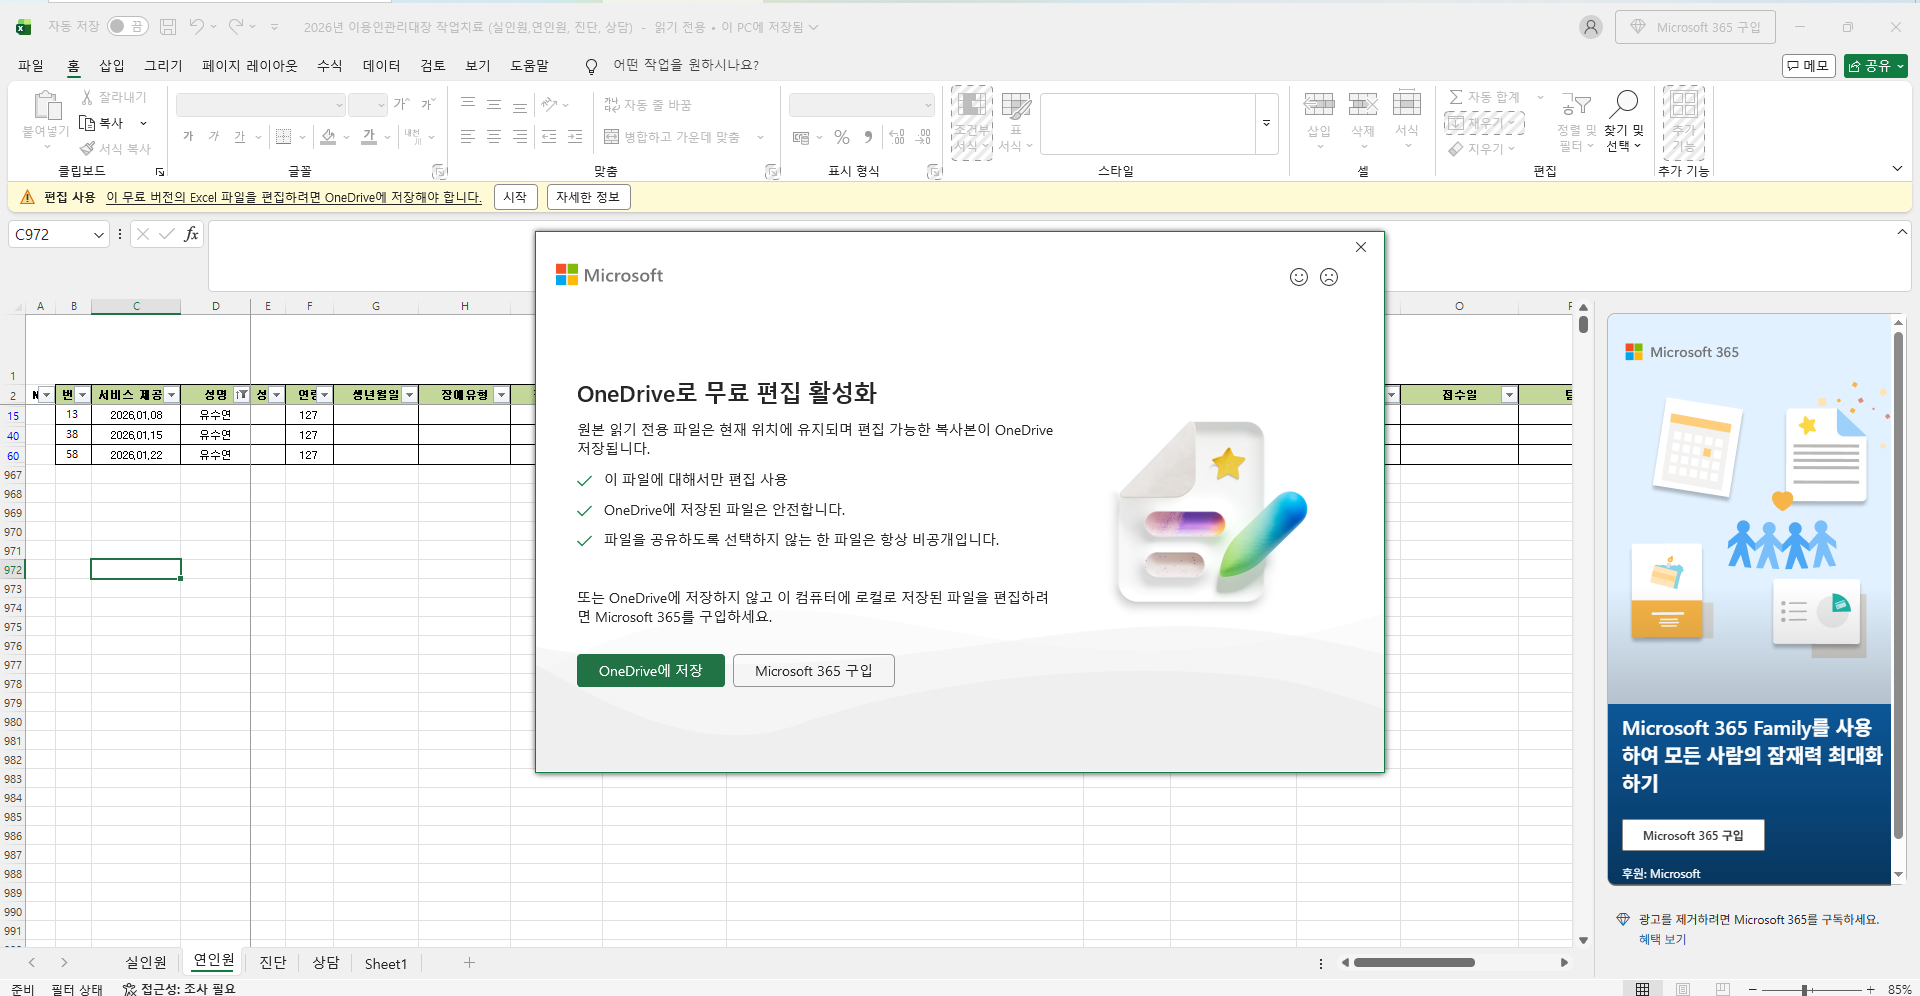Switch to Page Layout view in status bar
This screenshot has height=996, width=1920.
(1683, 989)
